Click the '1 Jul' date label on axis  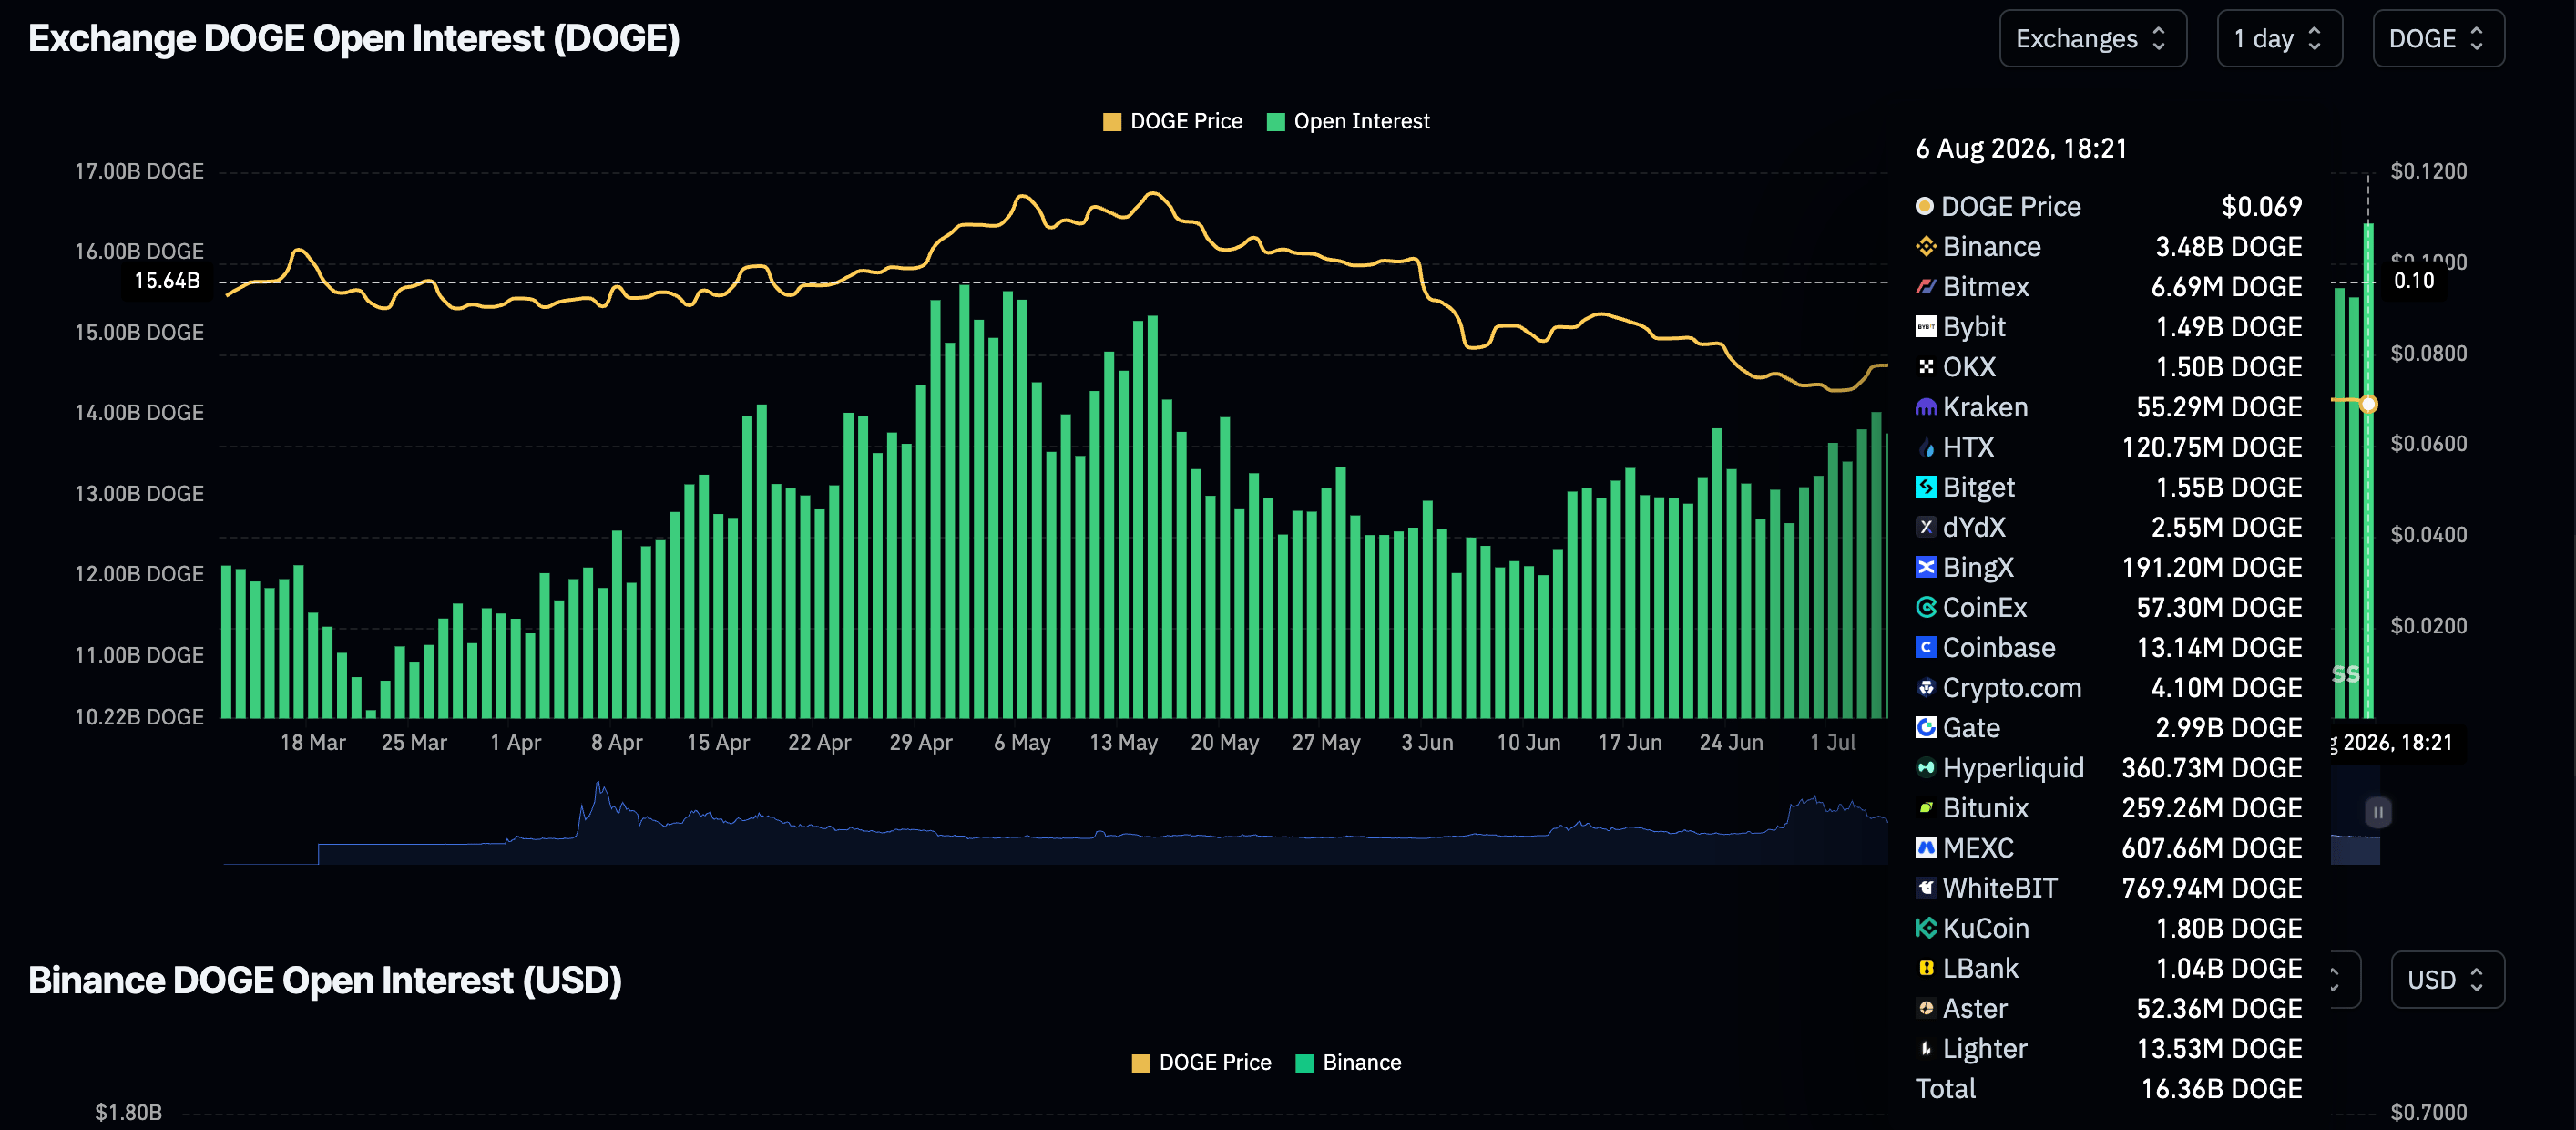[x=1832, y=742]
